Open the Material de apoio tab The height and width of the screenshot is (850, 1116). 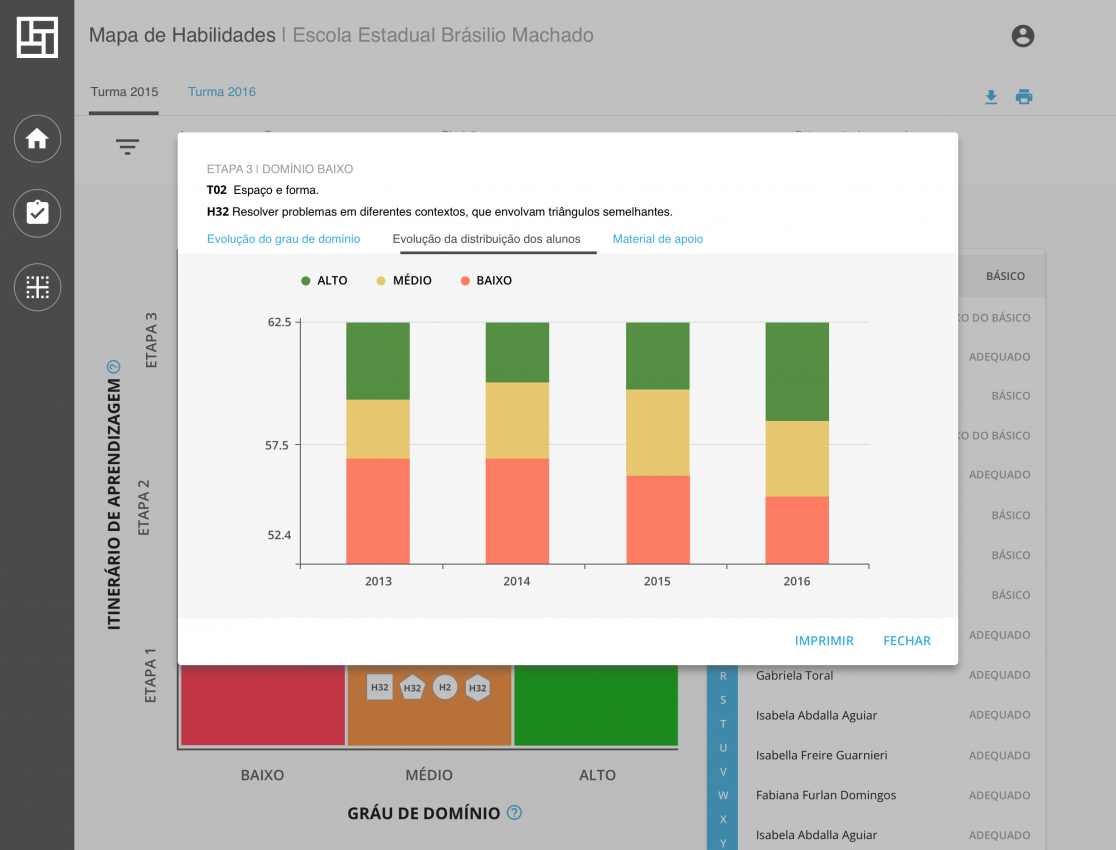click(657, 239)
